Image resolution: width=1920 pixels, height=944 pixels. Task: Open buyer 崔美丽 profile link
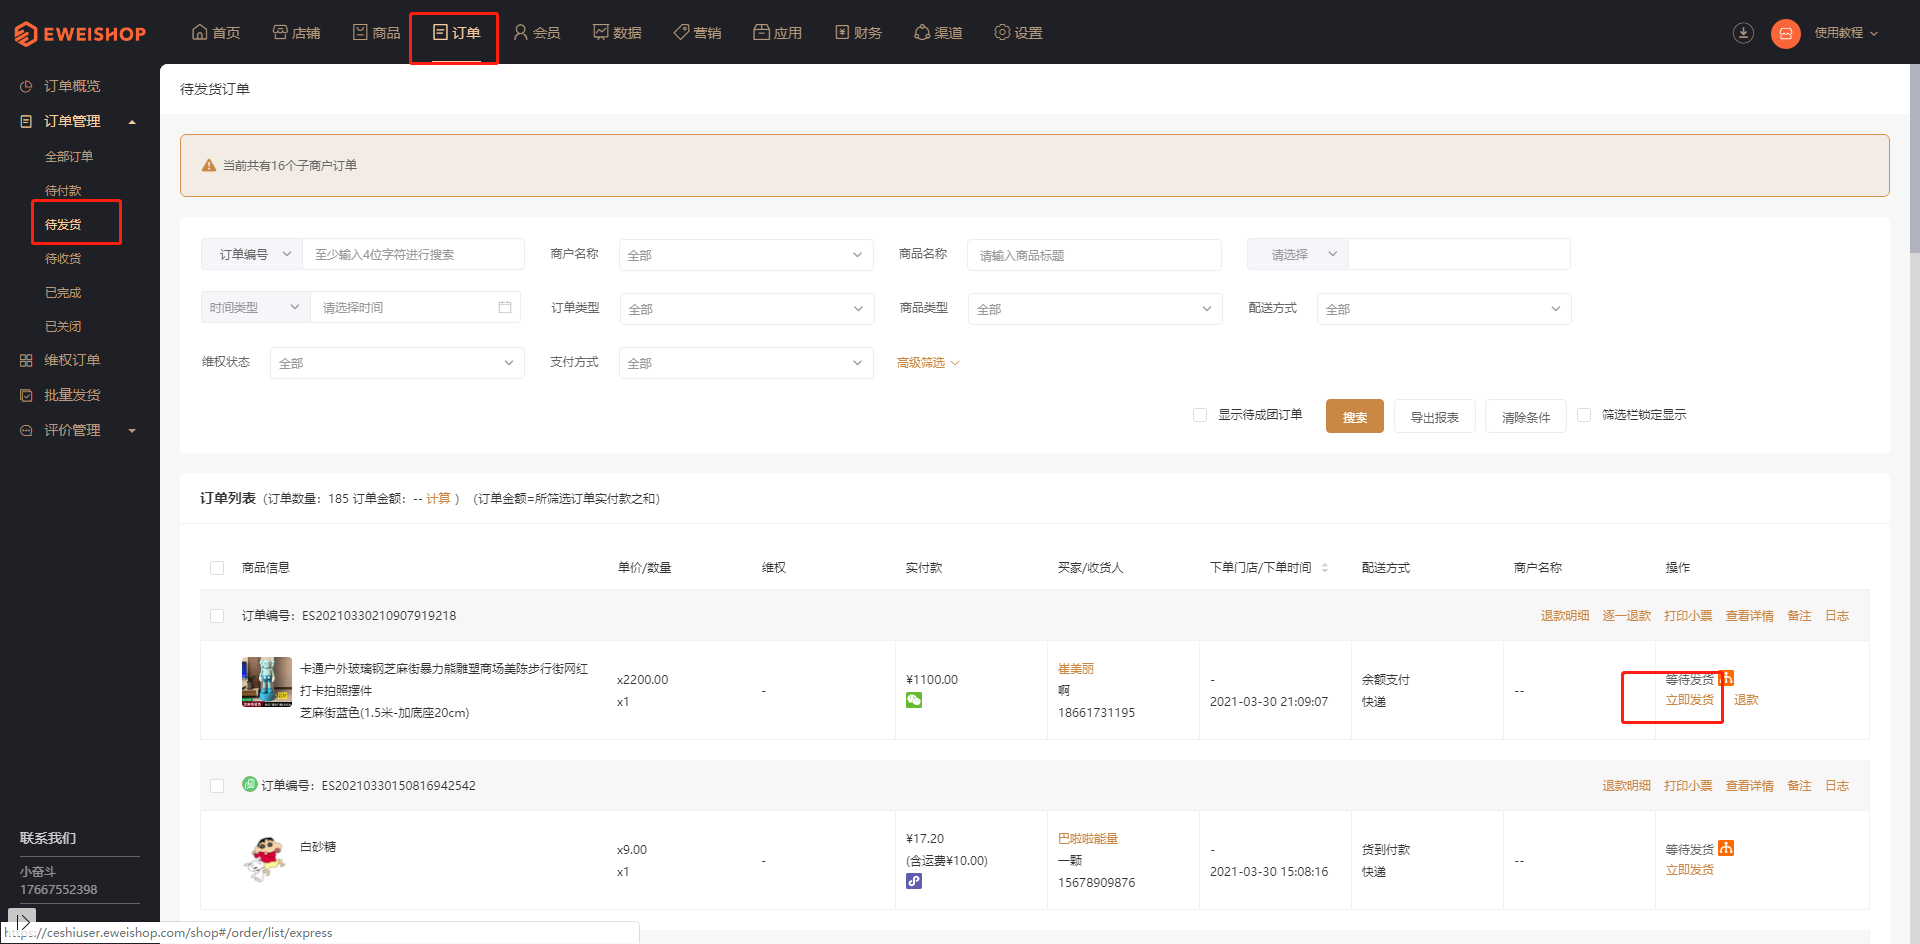click(1076, 668)
